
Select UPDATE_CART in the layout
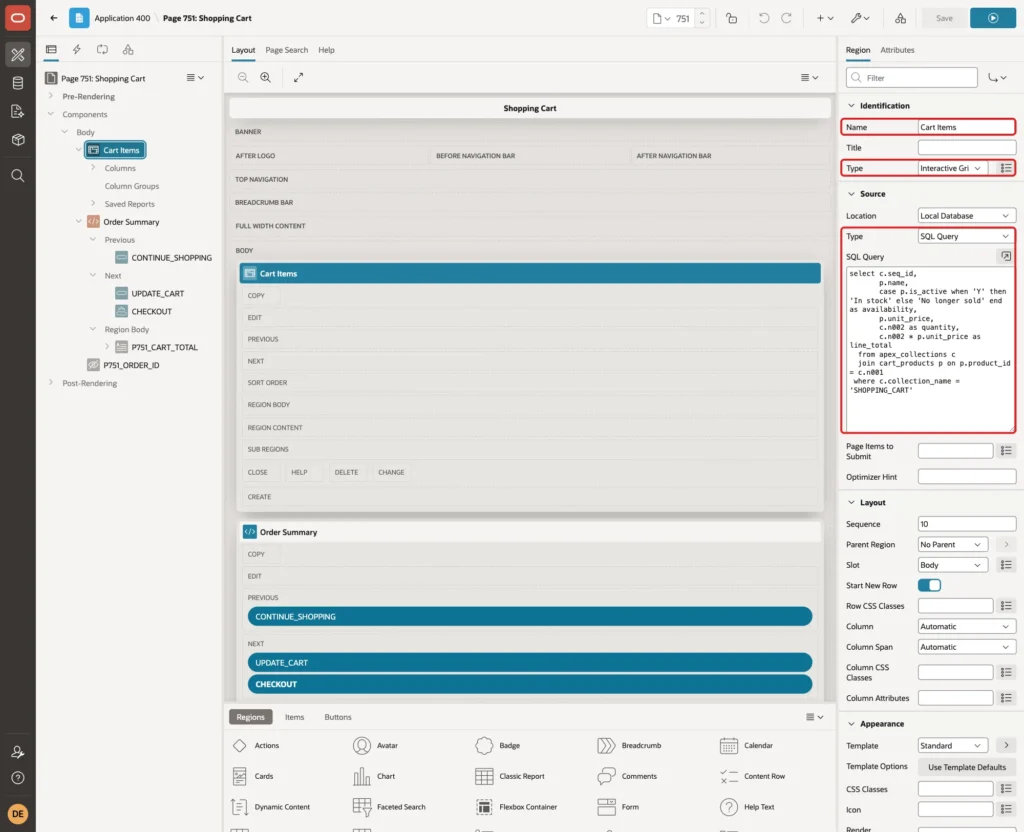pos(530,662)
